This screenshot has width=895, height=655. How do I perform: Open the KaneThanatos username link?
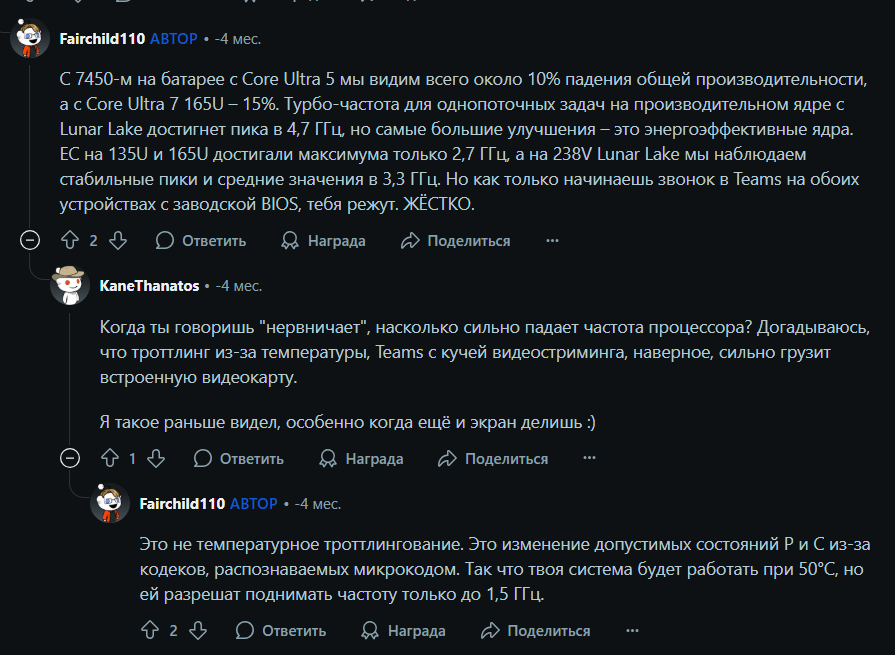149,286
